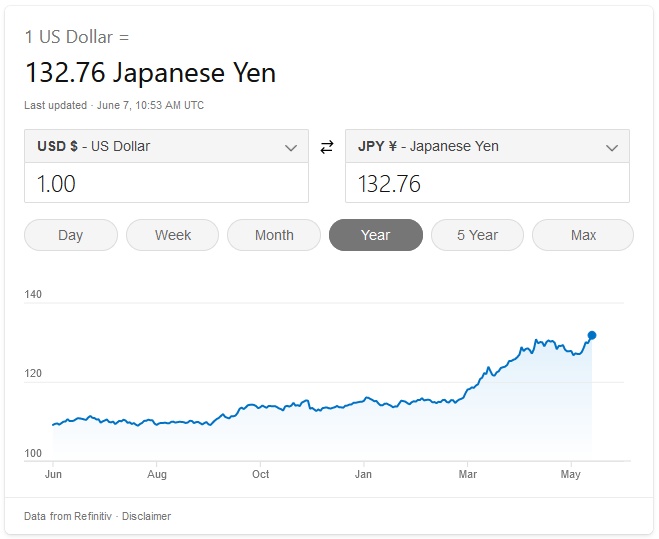
Task: Open the USD currency dropdown chevron
Action: click(x=290, y=147)
